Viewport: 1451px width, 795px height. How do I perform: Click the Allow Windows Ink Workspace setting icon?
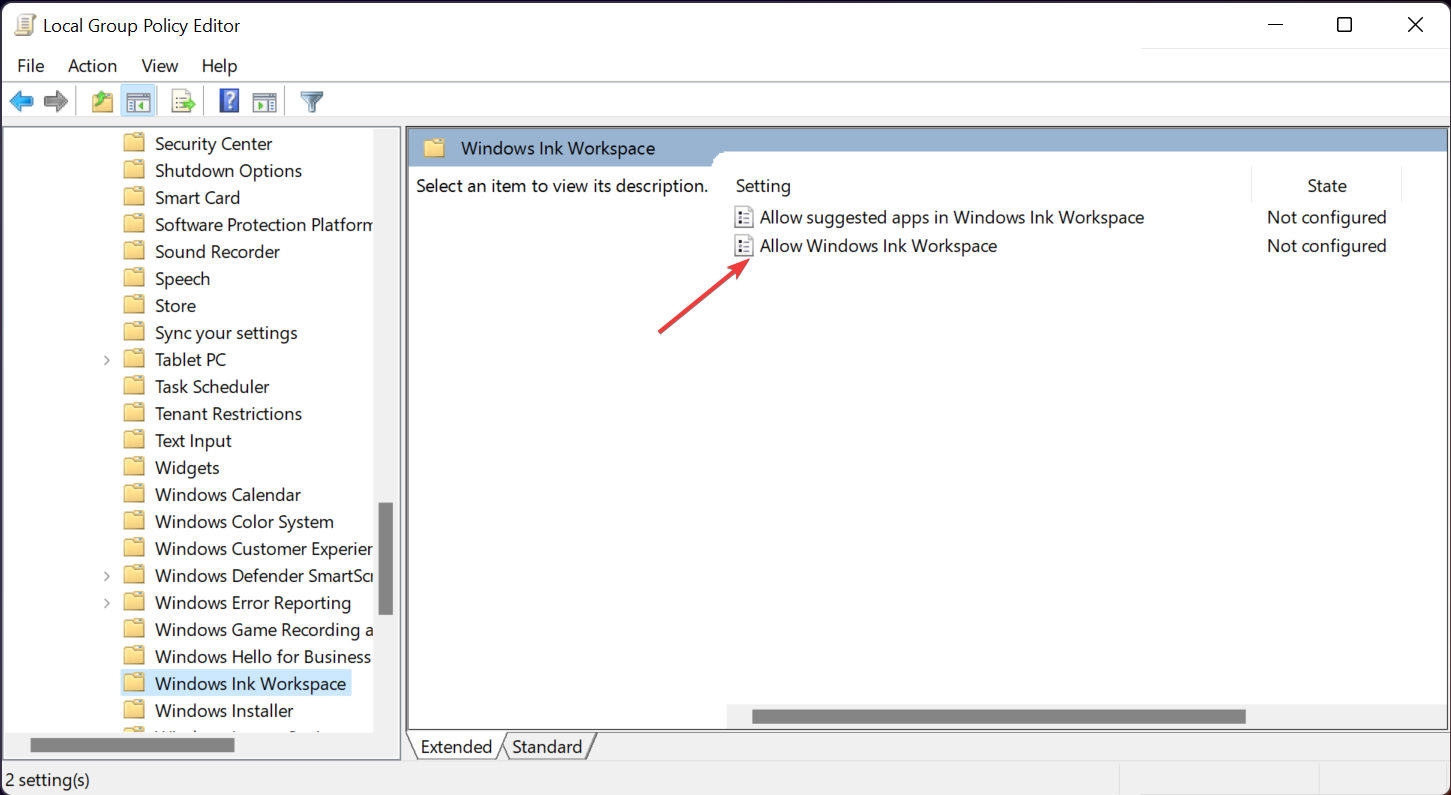pos(743,245)
